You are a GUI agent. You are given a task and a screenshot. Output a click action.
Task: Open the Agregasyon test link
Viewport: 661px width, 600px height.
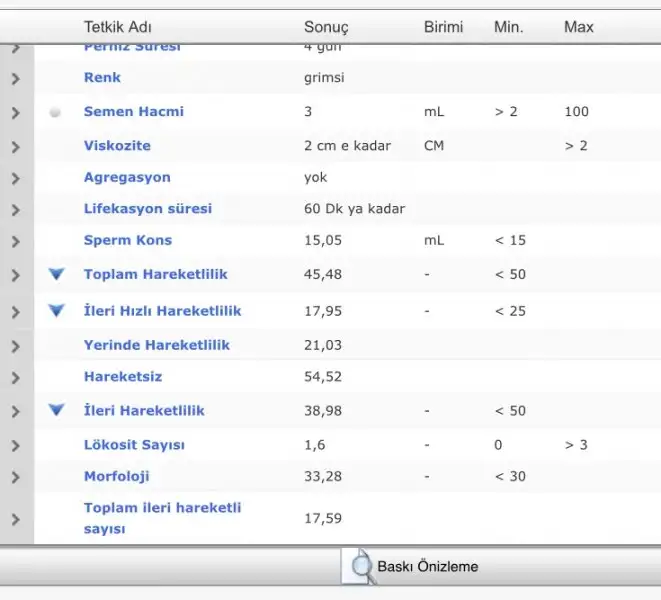click(127, 177)
